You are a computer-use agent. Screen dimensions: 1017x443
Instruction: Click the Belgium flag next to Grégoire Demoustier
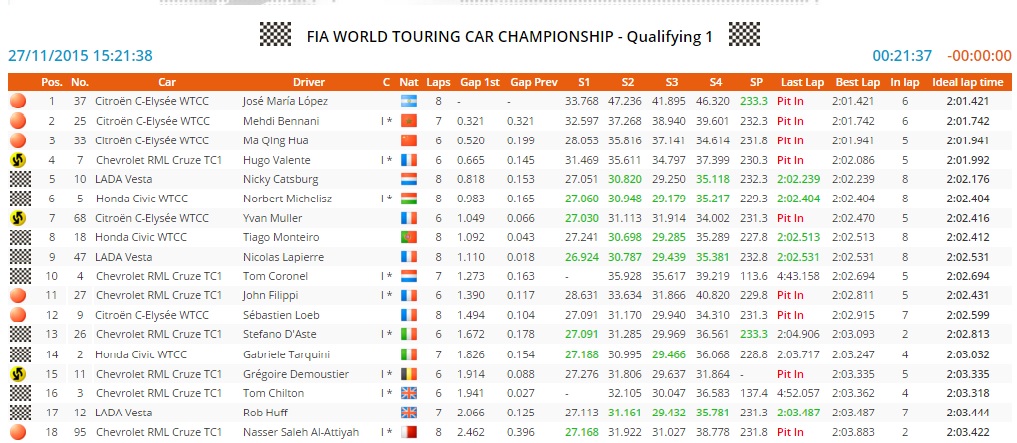point(407,373)
